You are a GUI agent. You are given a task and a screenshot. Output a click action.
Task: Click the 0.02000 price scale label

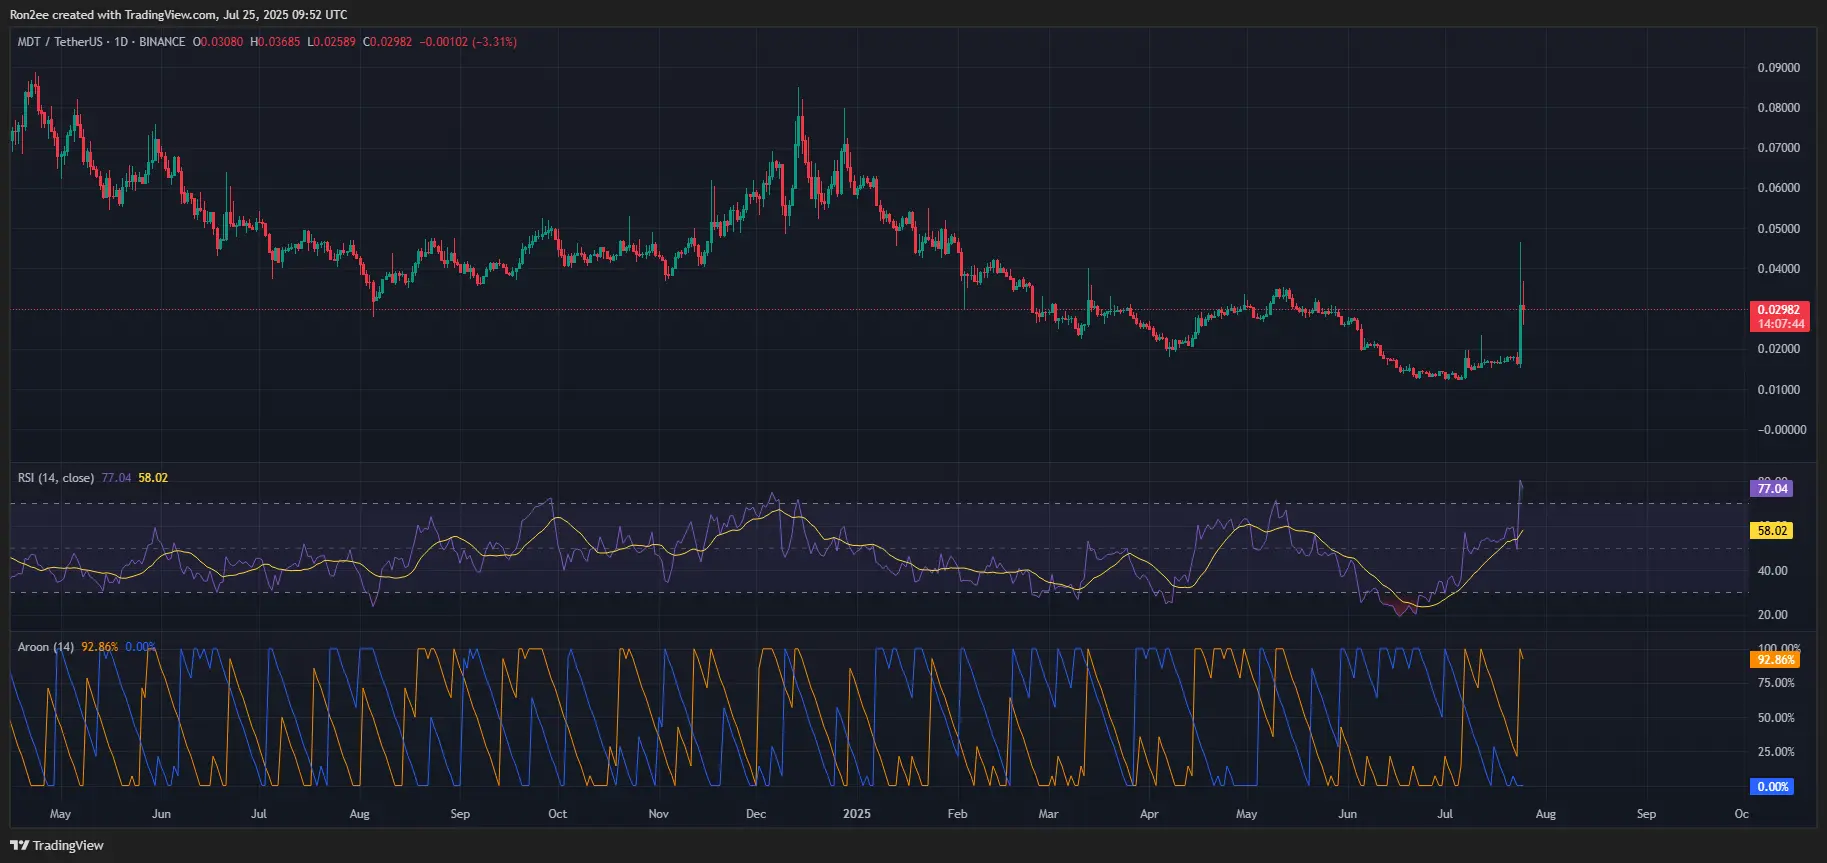tap(1778, 349)
